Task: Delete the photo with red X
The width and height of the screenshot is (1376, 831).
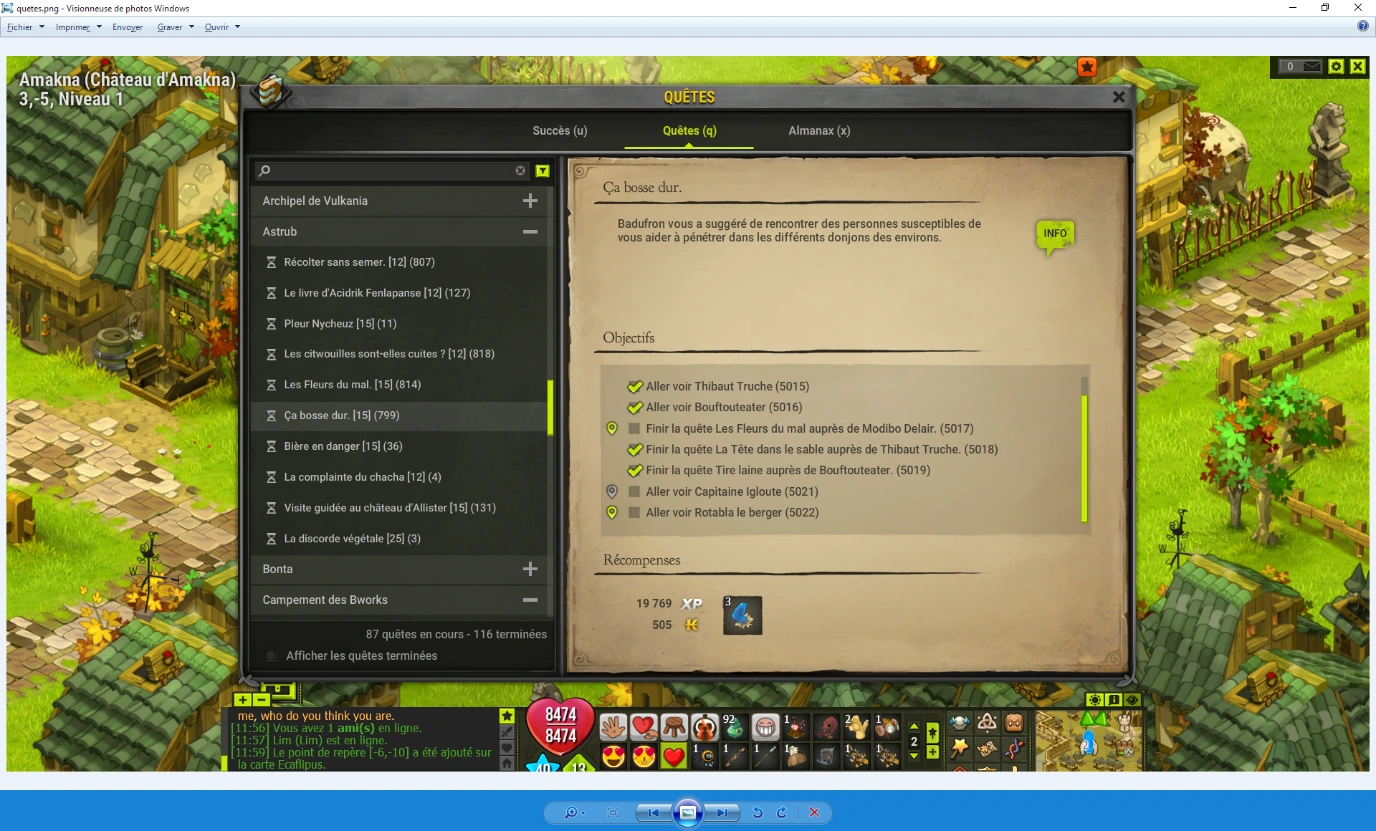Action: point(814,813)
